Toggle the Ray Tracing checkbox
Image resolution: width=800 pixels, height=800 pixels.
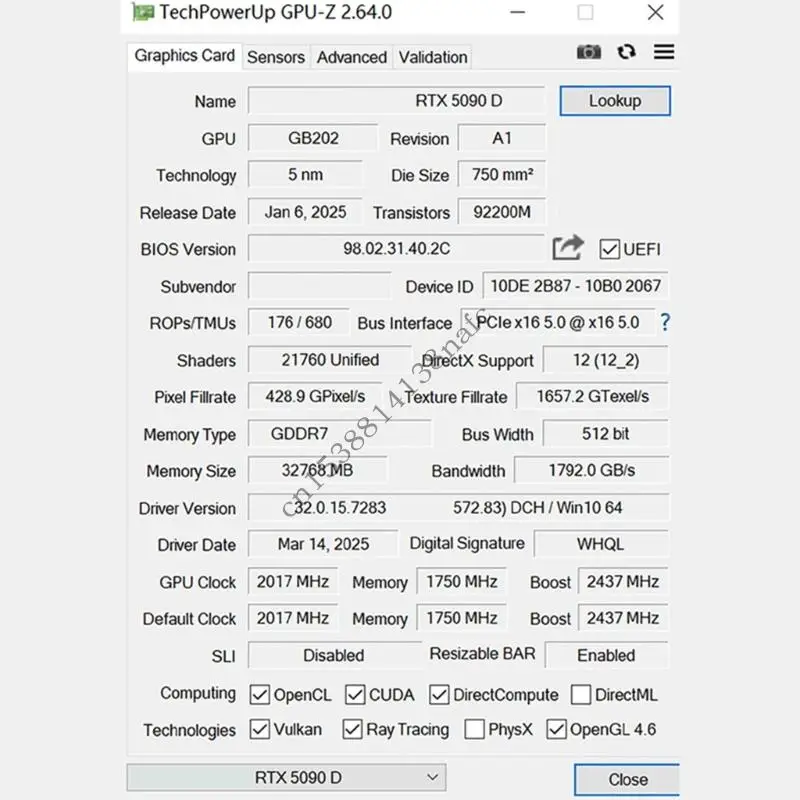(x=353, y=729)
